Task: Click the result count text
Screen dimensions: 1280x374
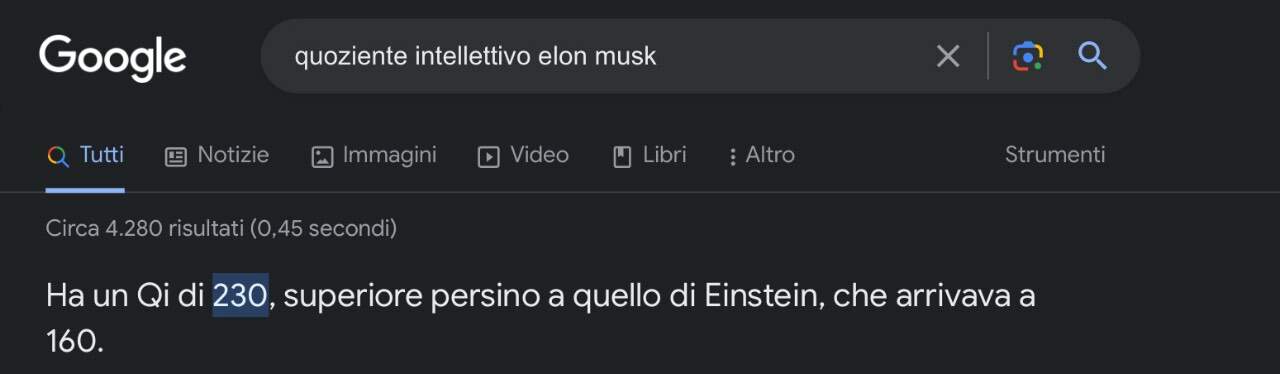Action: coord(221,229)
